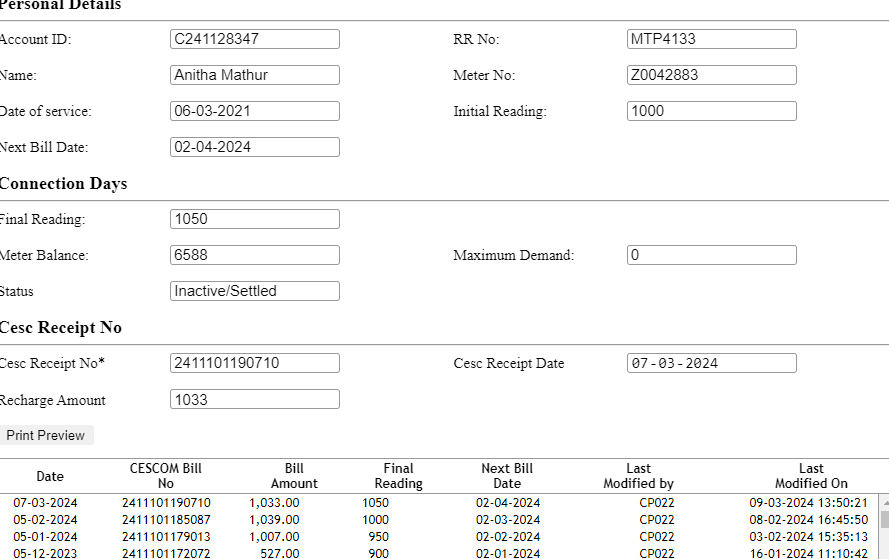Click modified timestamp 08-02-2024 16:45:50
The height and width of the screenshot is (559, 889).
(808, 520)
